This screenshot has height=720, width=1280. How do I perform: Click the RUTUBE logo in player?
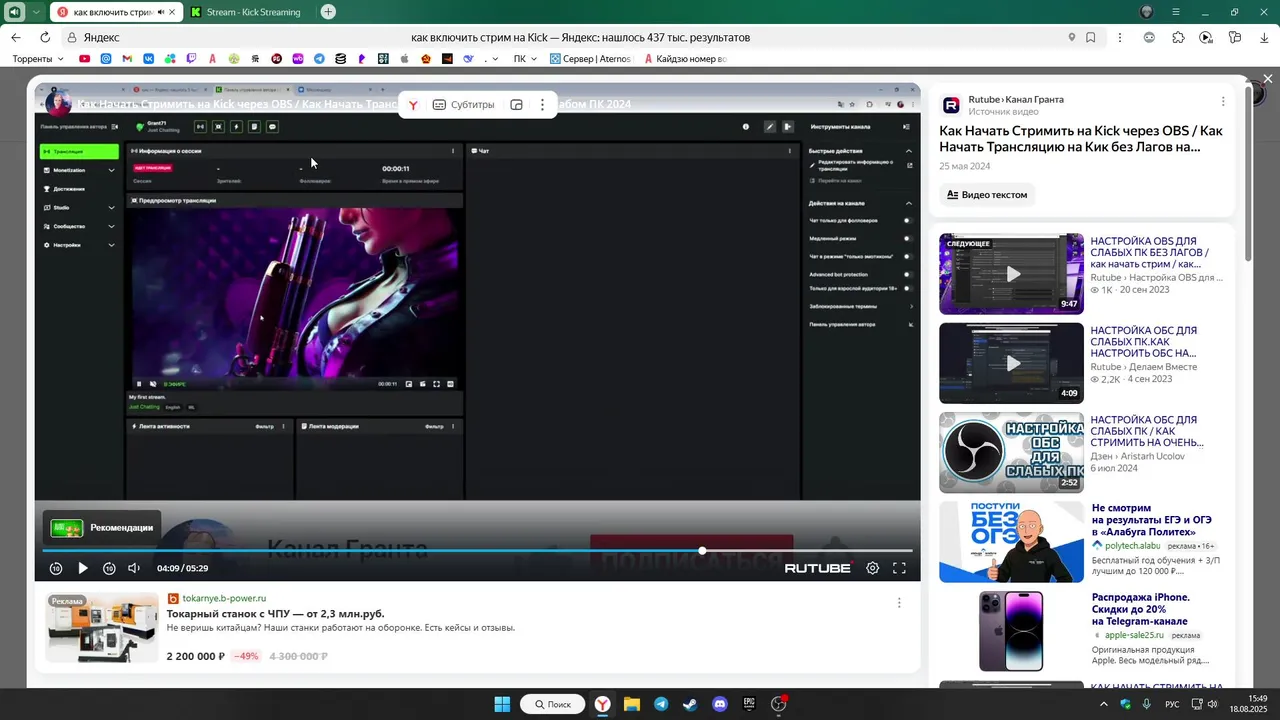(817, 568)
